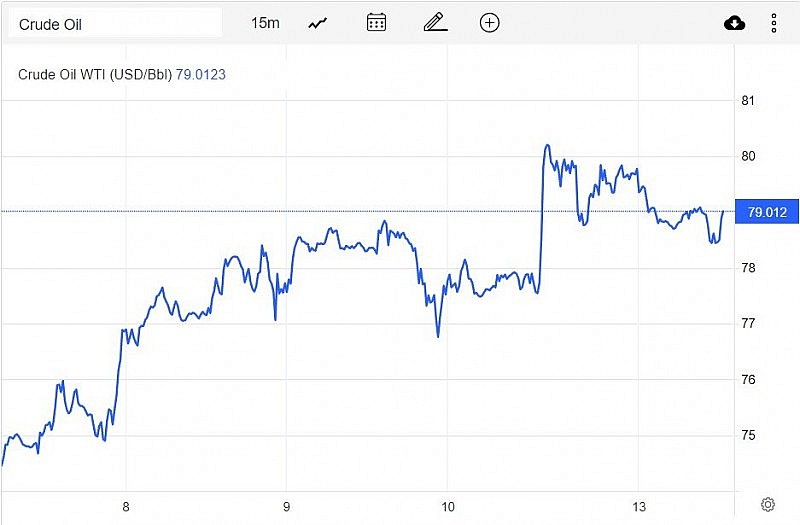This screenshot has width=800, height=525.
Task: Open the three-dot more options menu
Action: click(x=774, y=23)
